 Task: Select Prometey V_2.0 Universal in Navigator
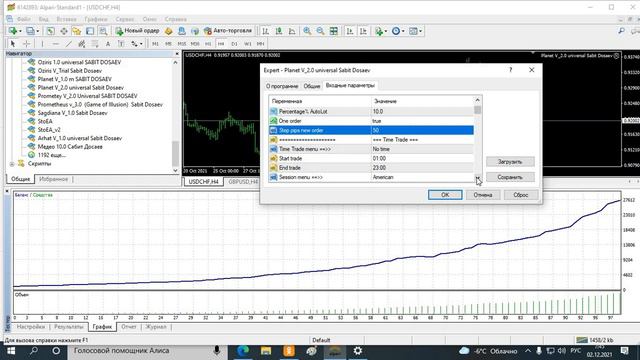pyautogui.click(x=87, y=96)
